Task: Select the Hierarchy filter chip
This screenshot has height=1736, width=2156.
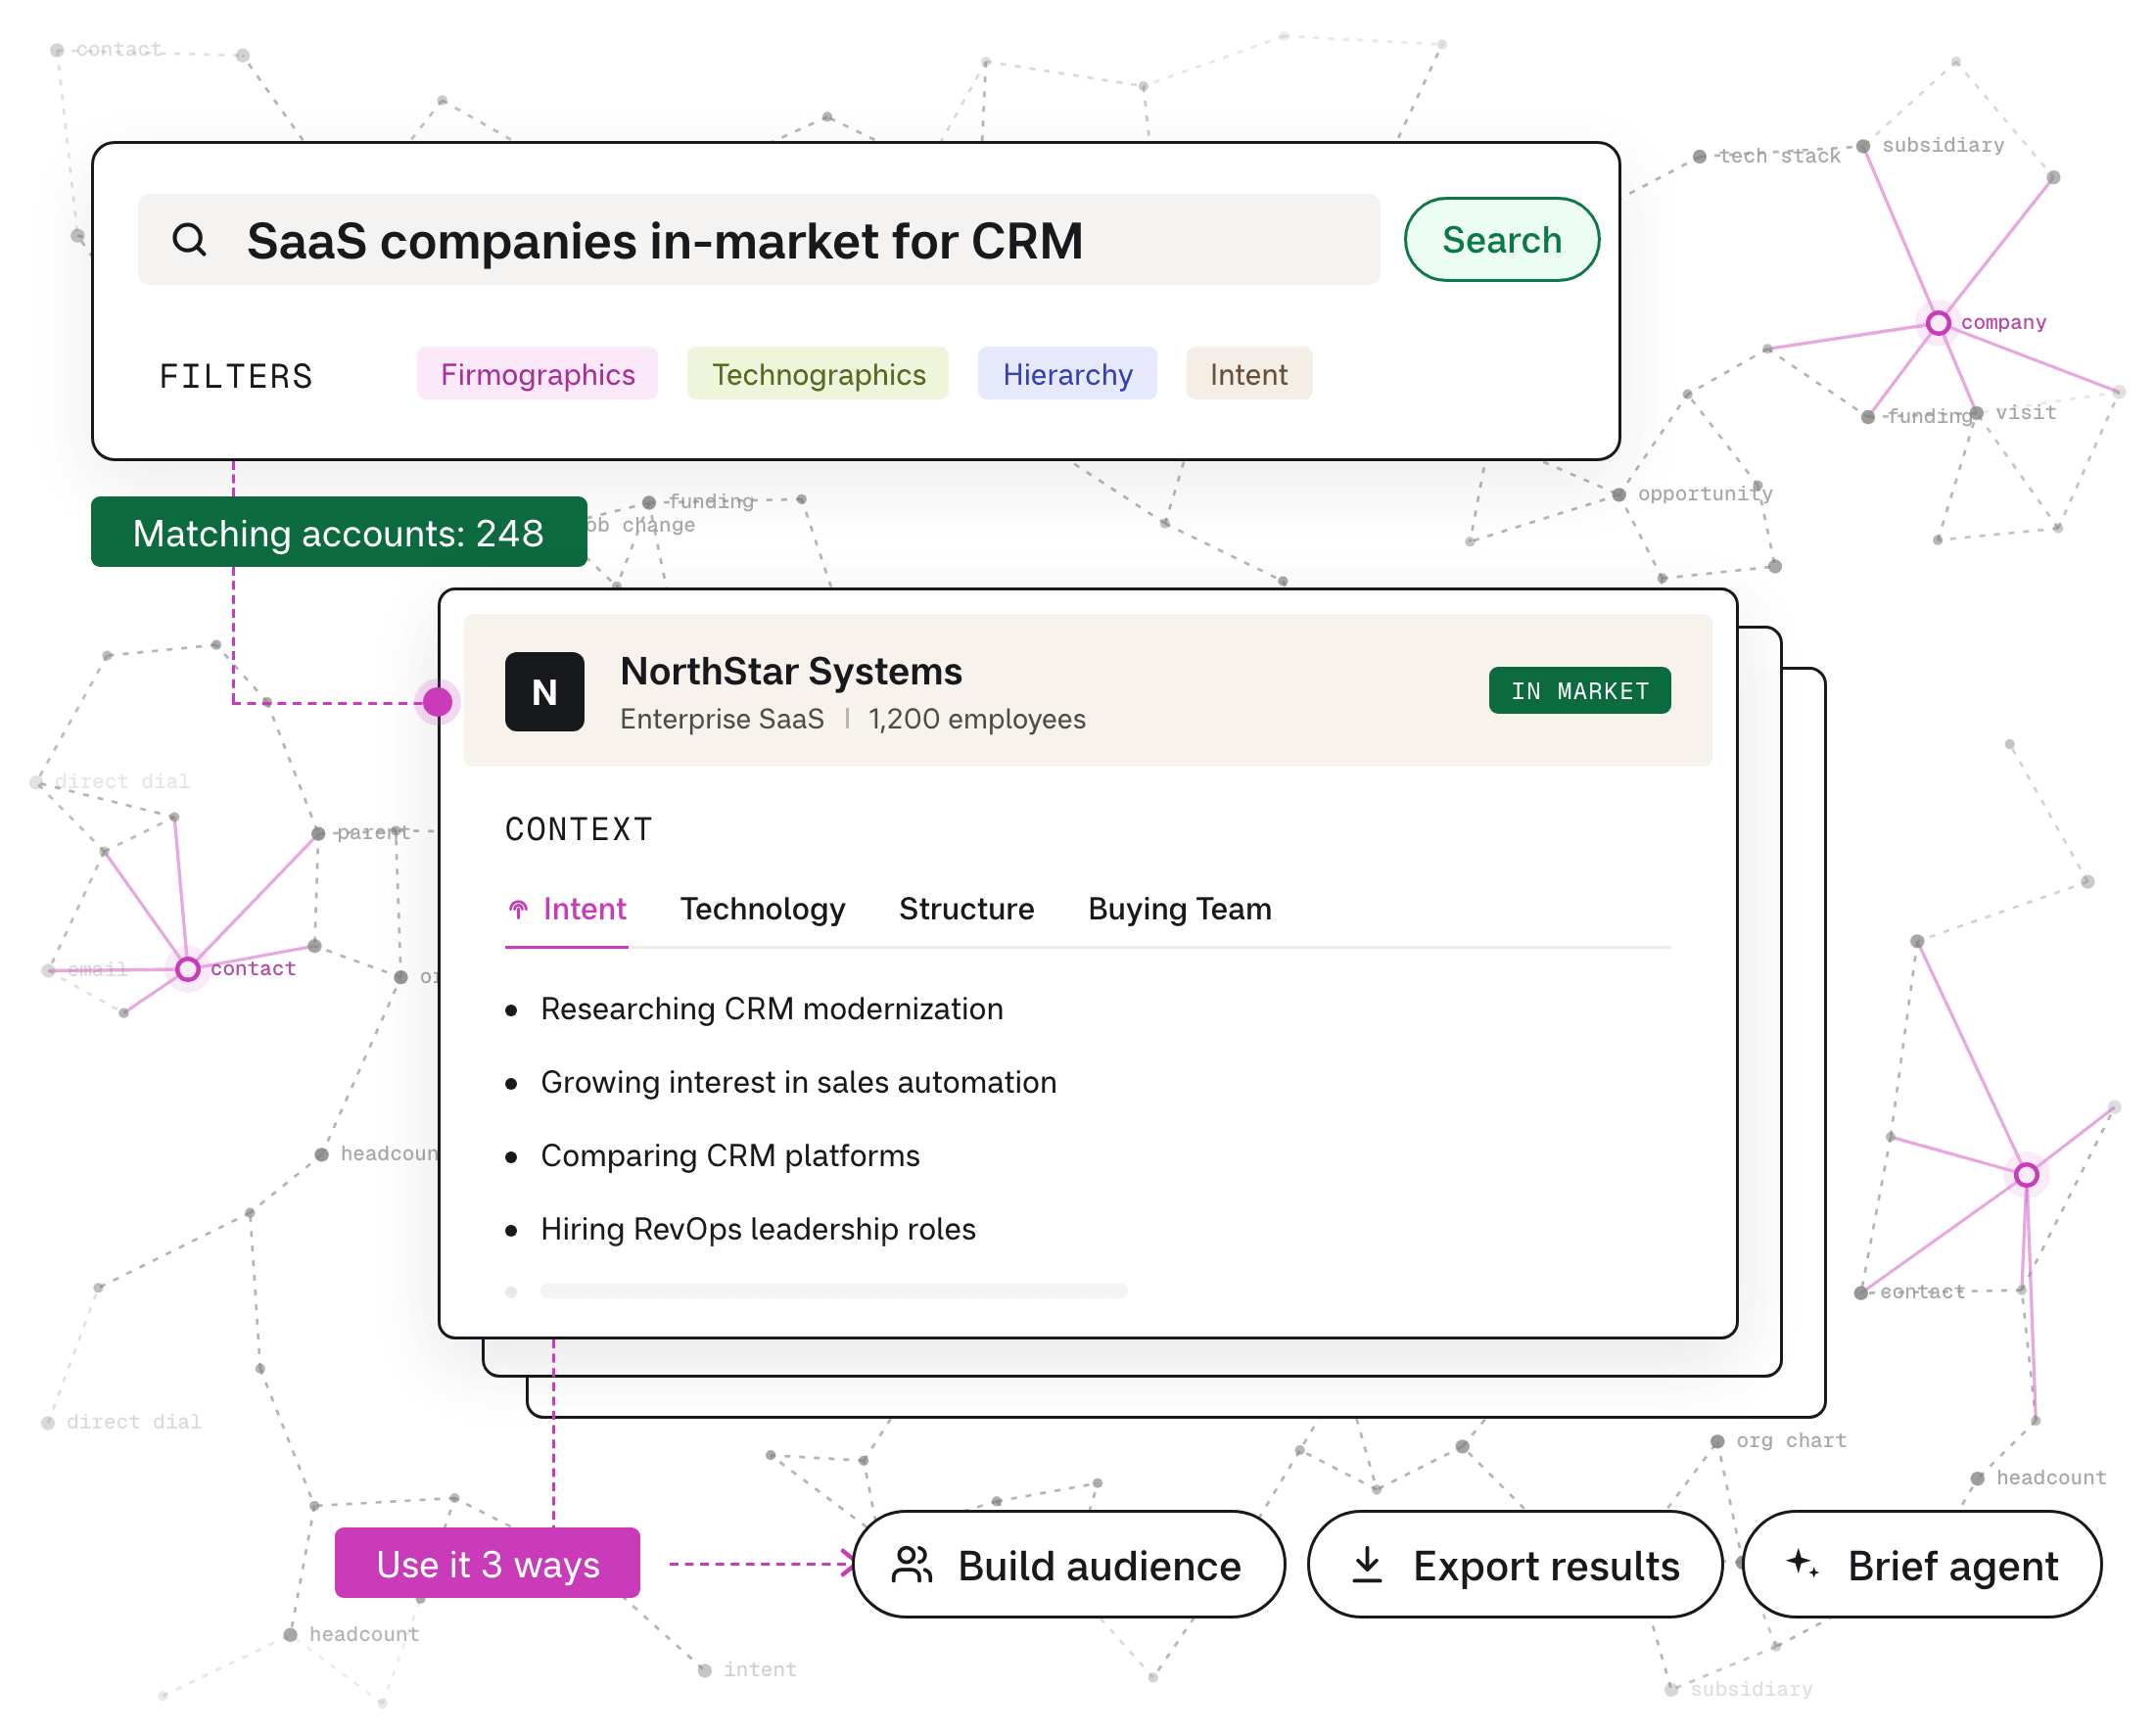Action: [1067, 374]
